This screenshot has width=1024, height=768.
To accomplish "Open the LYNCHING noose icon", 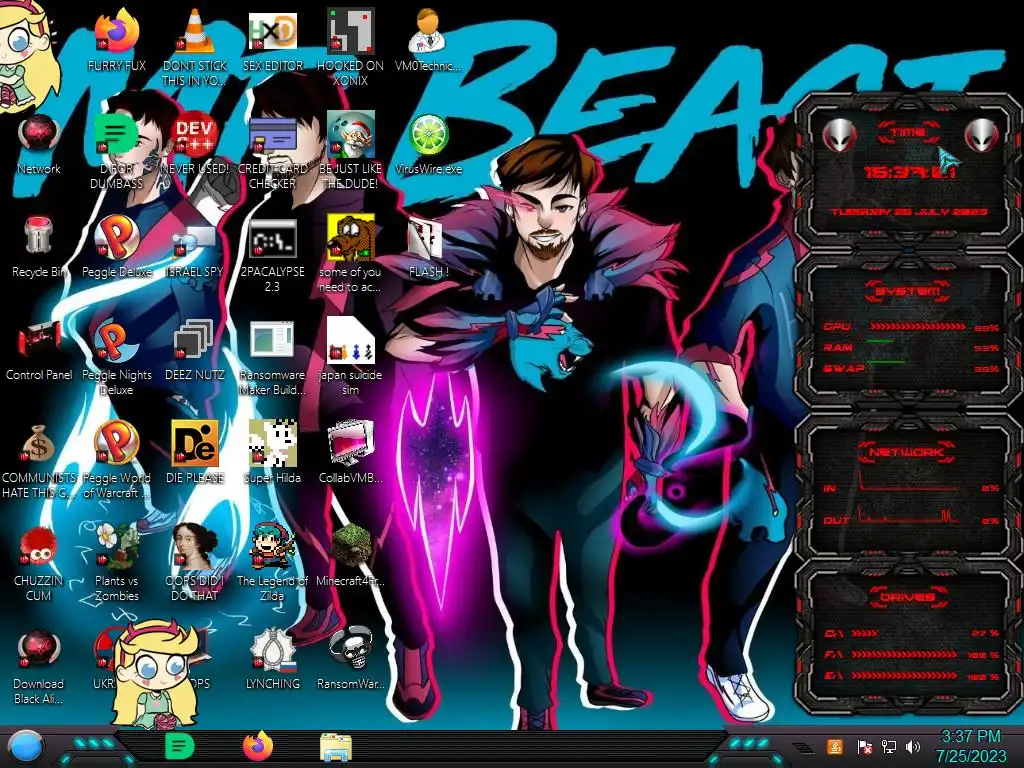I will [272, 649].
